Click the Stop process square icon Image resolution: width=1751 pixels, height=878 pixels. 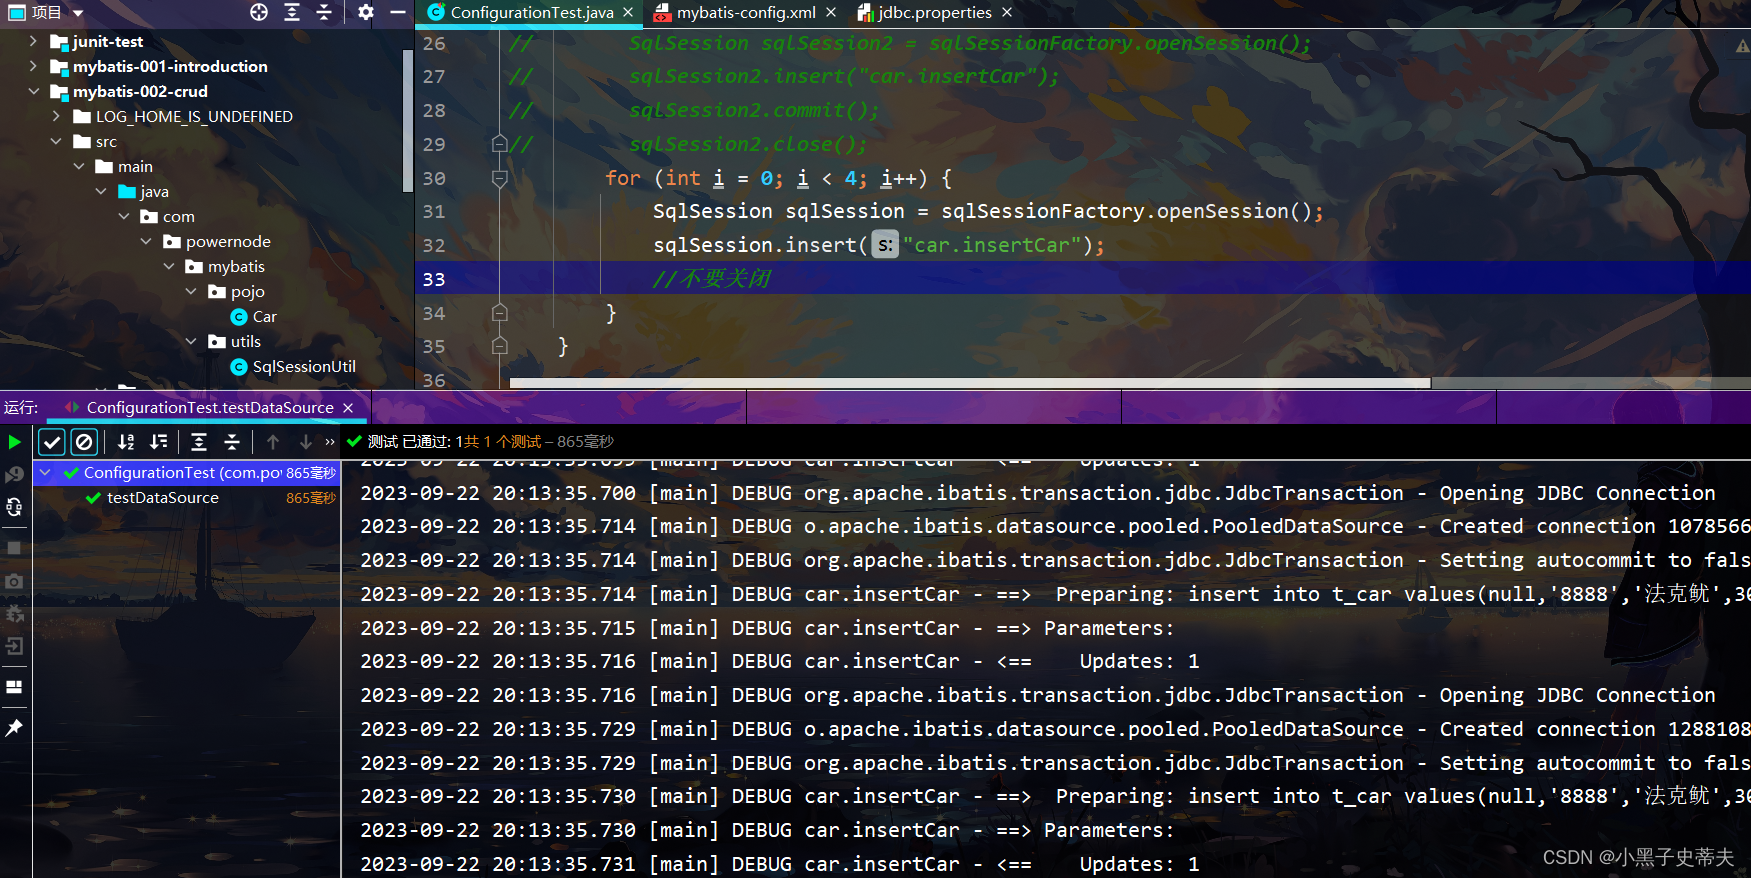point(14,548)
